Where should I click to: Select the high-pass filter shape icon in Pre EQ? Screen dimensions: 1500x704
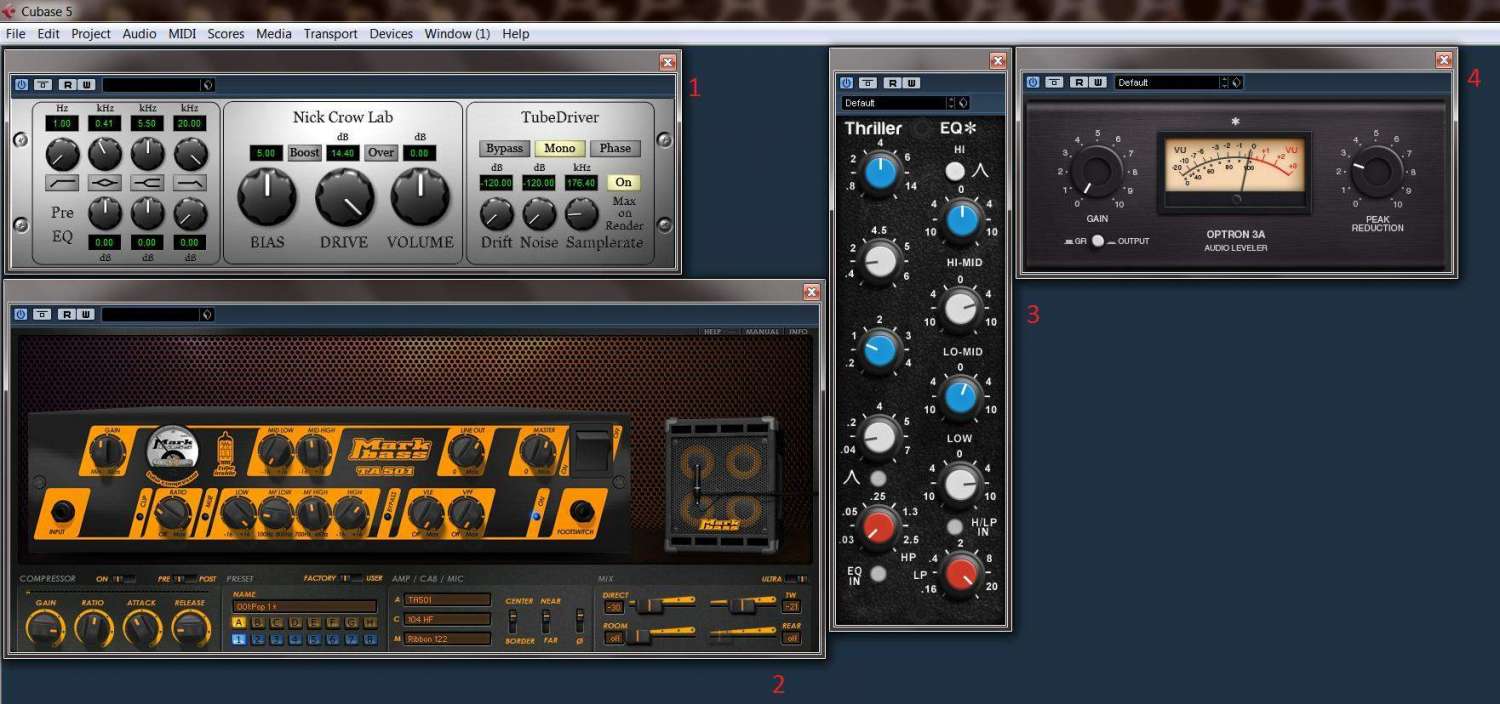pos(62,182)
